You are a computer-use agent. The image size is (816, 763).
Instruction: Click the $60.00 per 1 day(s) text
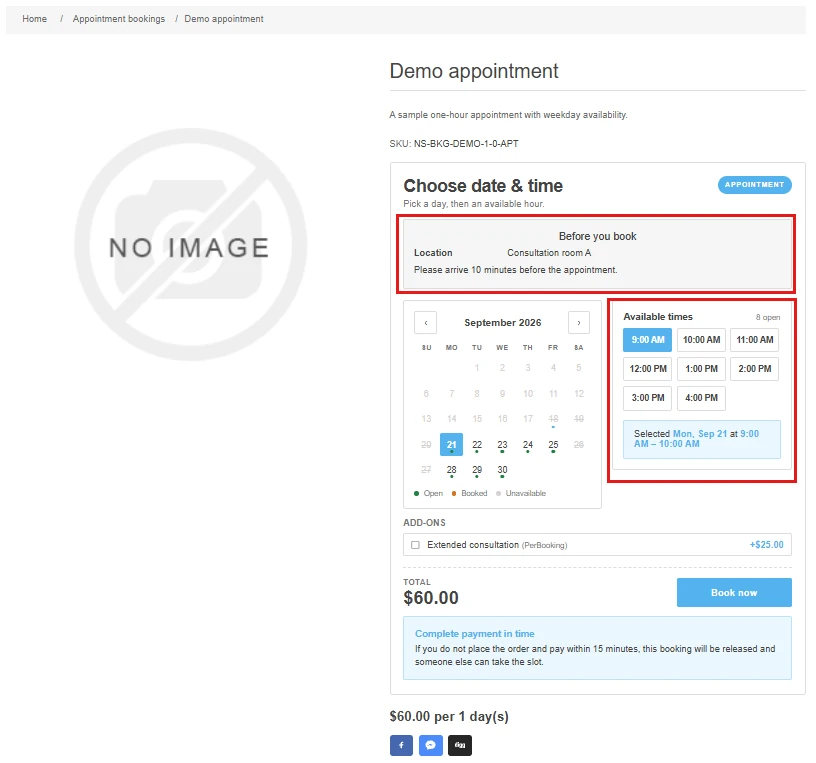click(449, 717)
